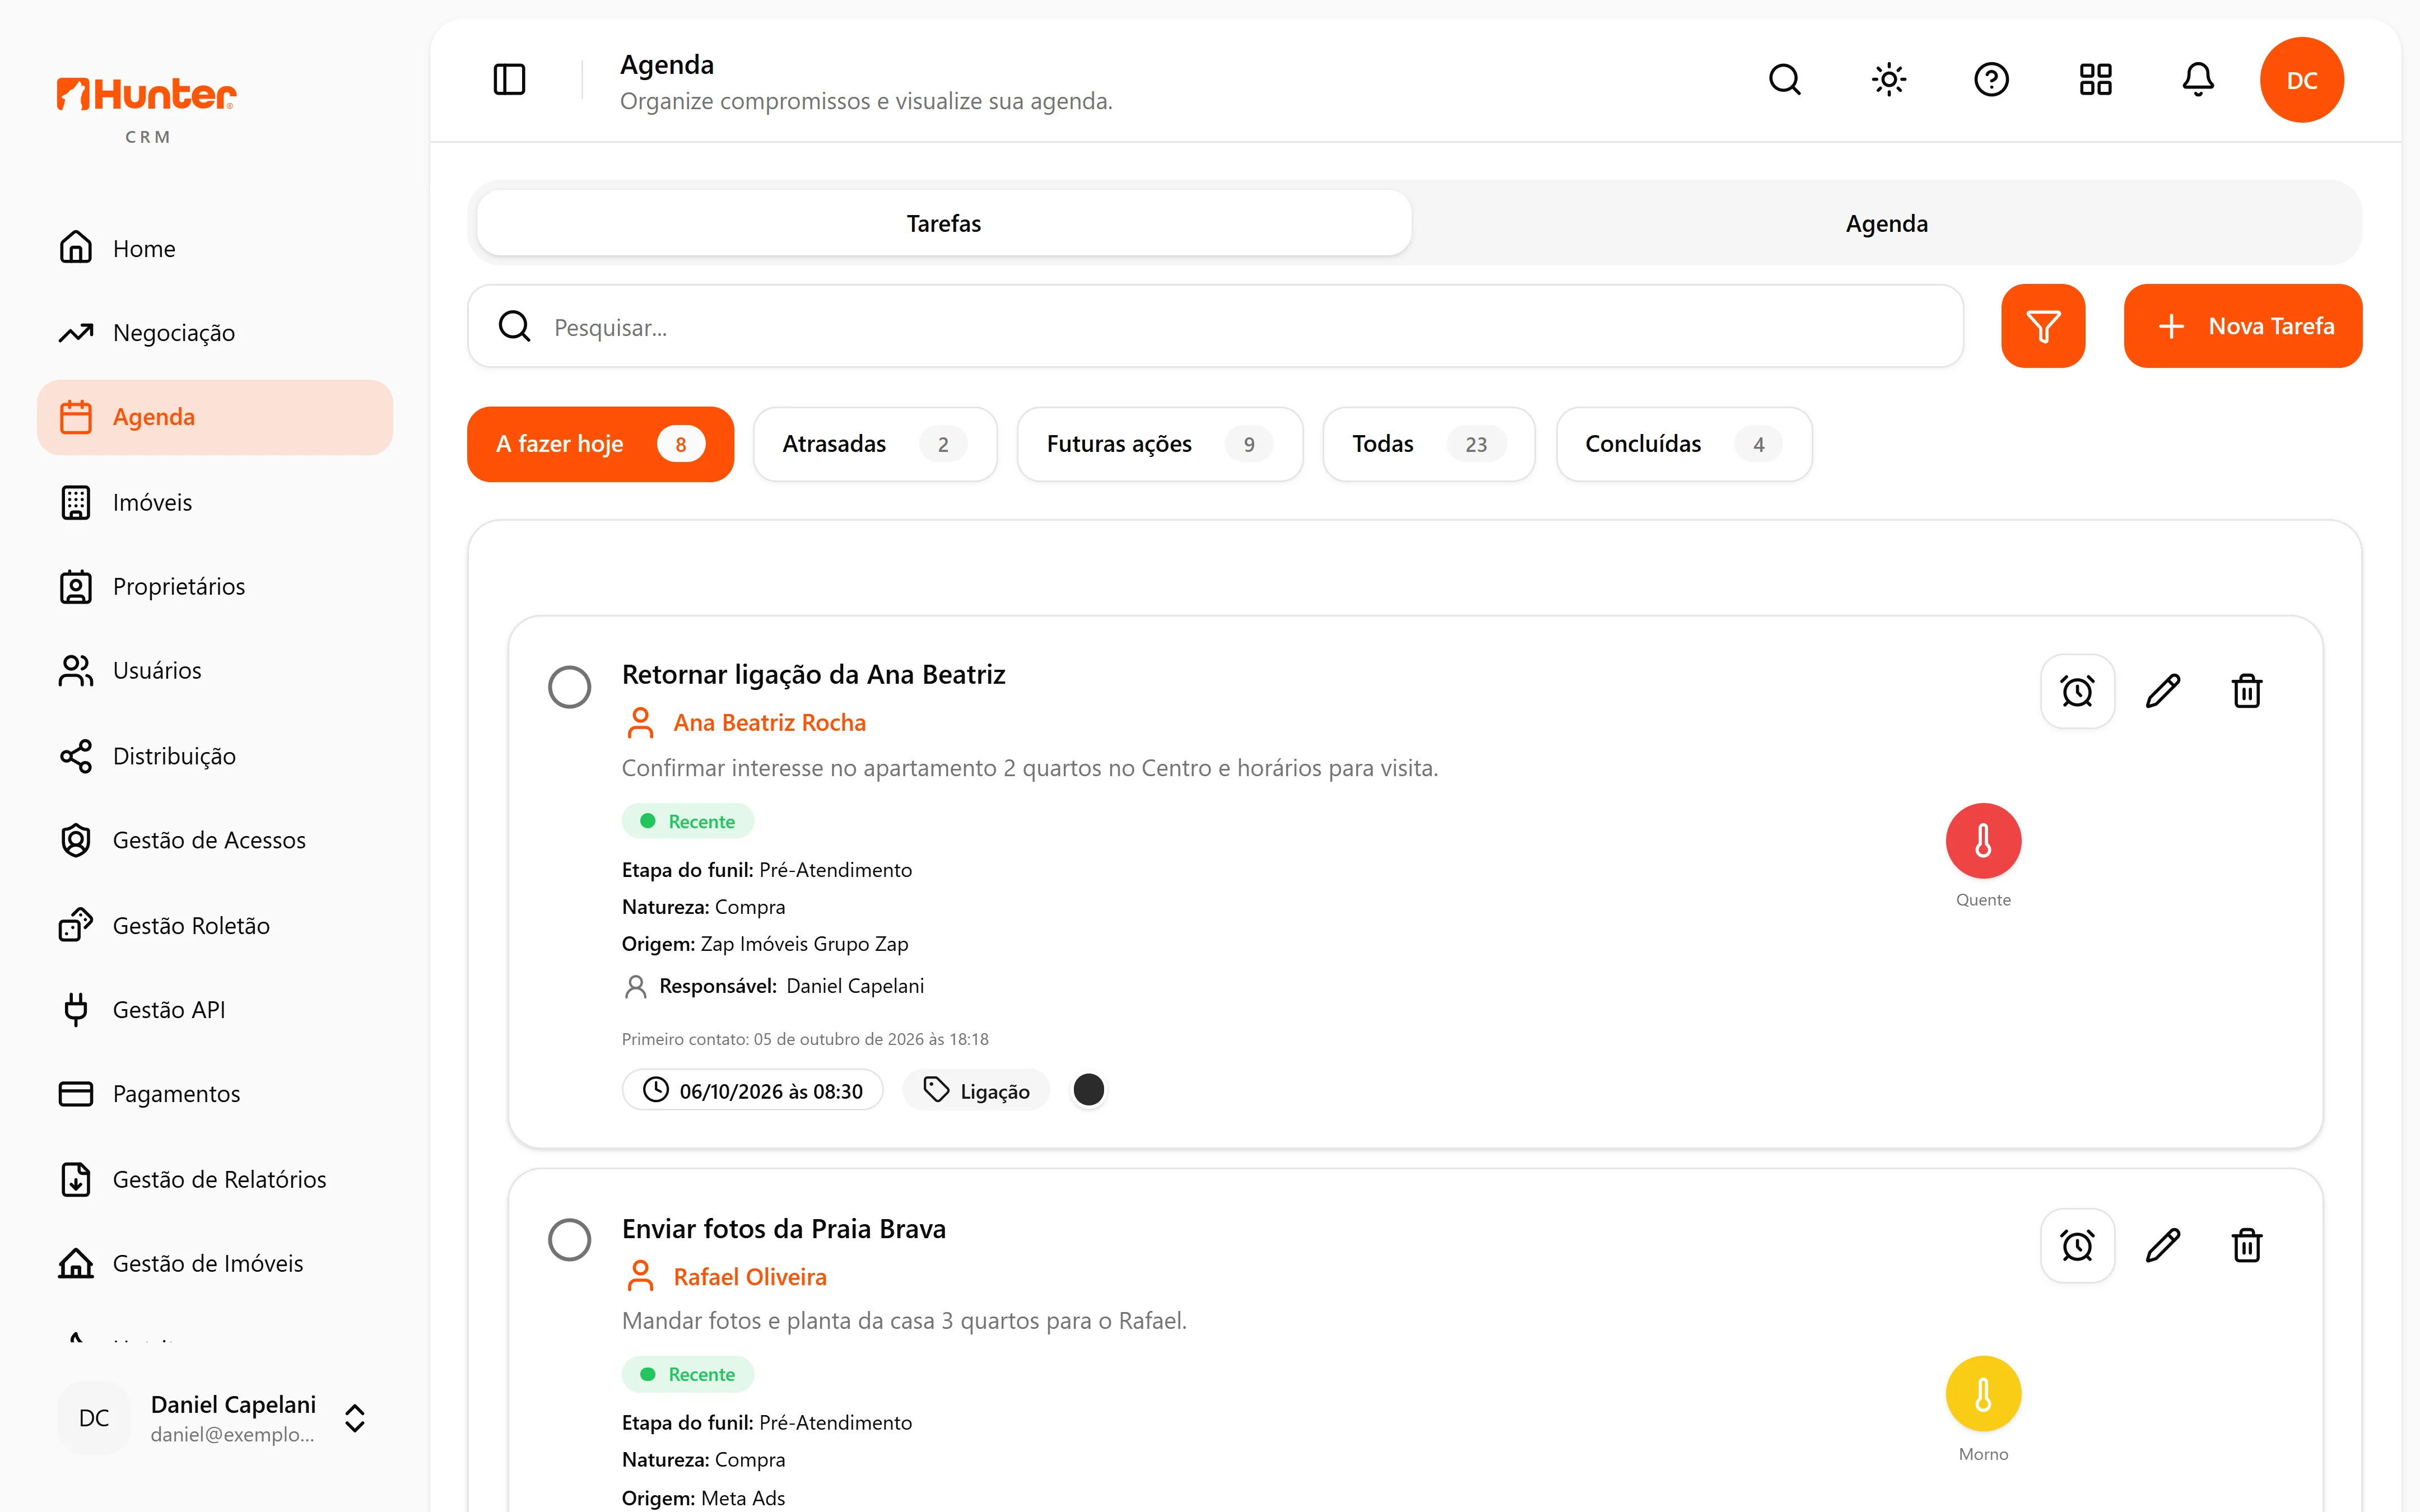Toggle light theme with the sun icon
Viewport: 2420px width, 1512px height.
tap(1888, 79)
